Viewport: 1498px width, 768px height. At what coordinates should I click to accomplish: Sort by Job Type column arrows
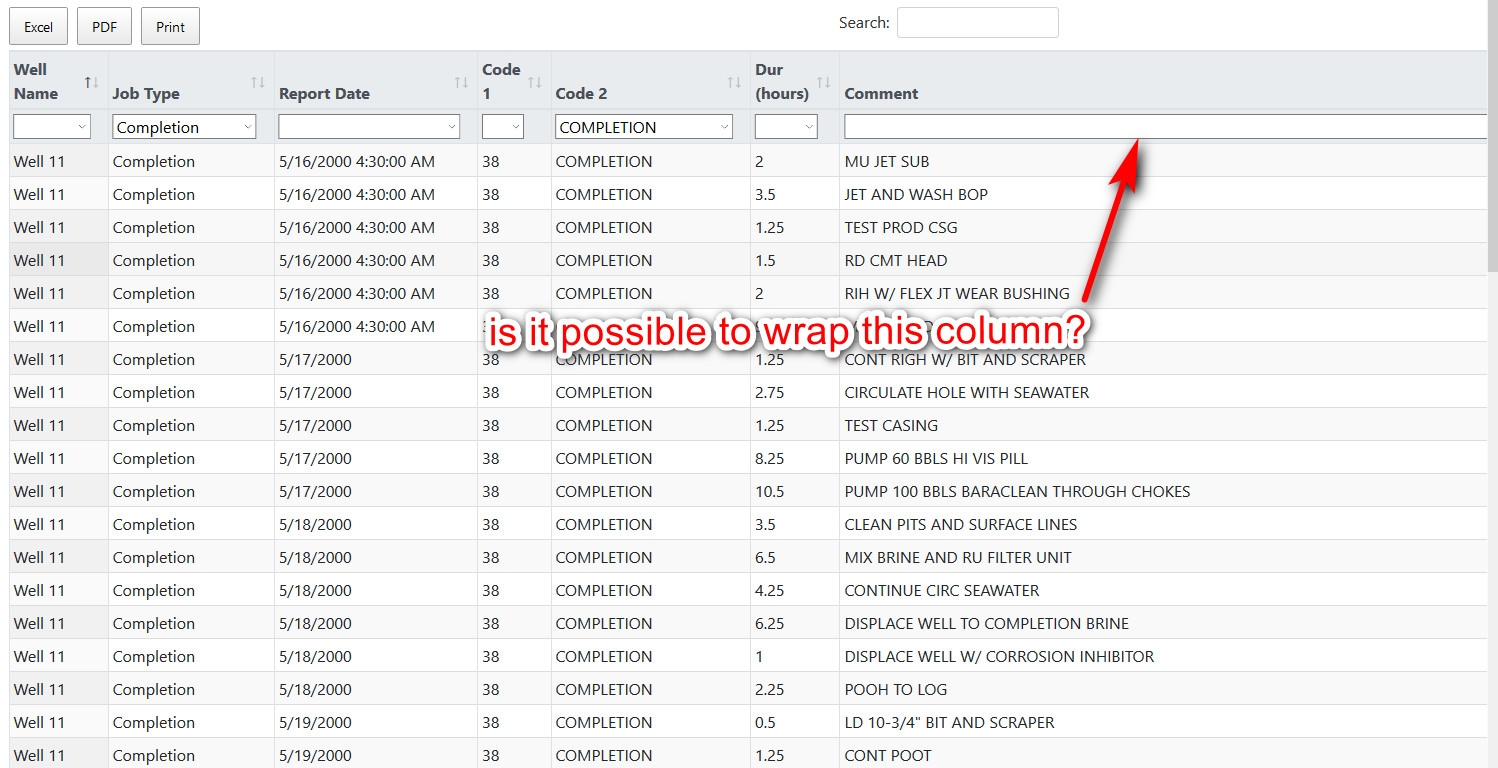258,82
